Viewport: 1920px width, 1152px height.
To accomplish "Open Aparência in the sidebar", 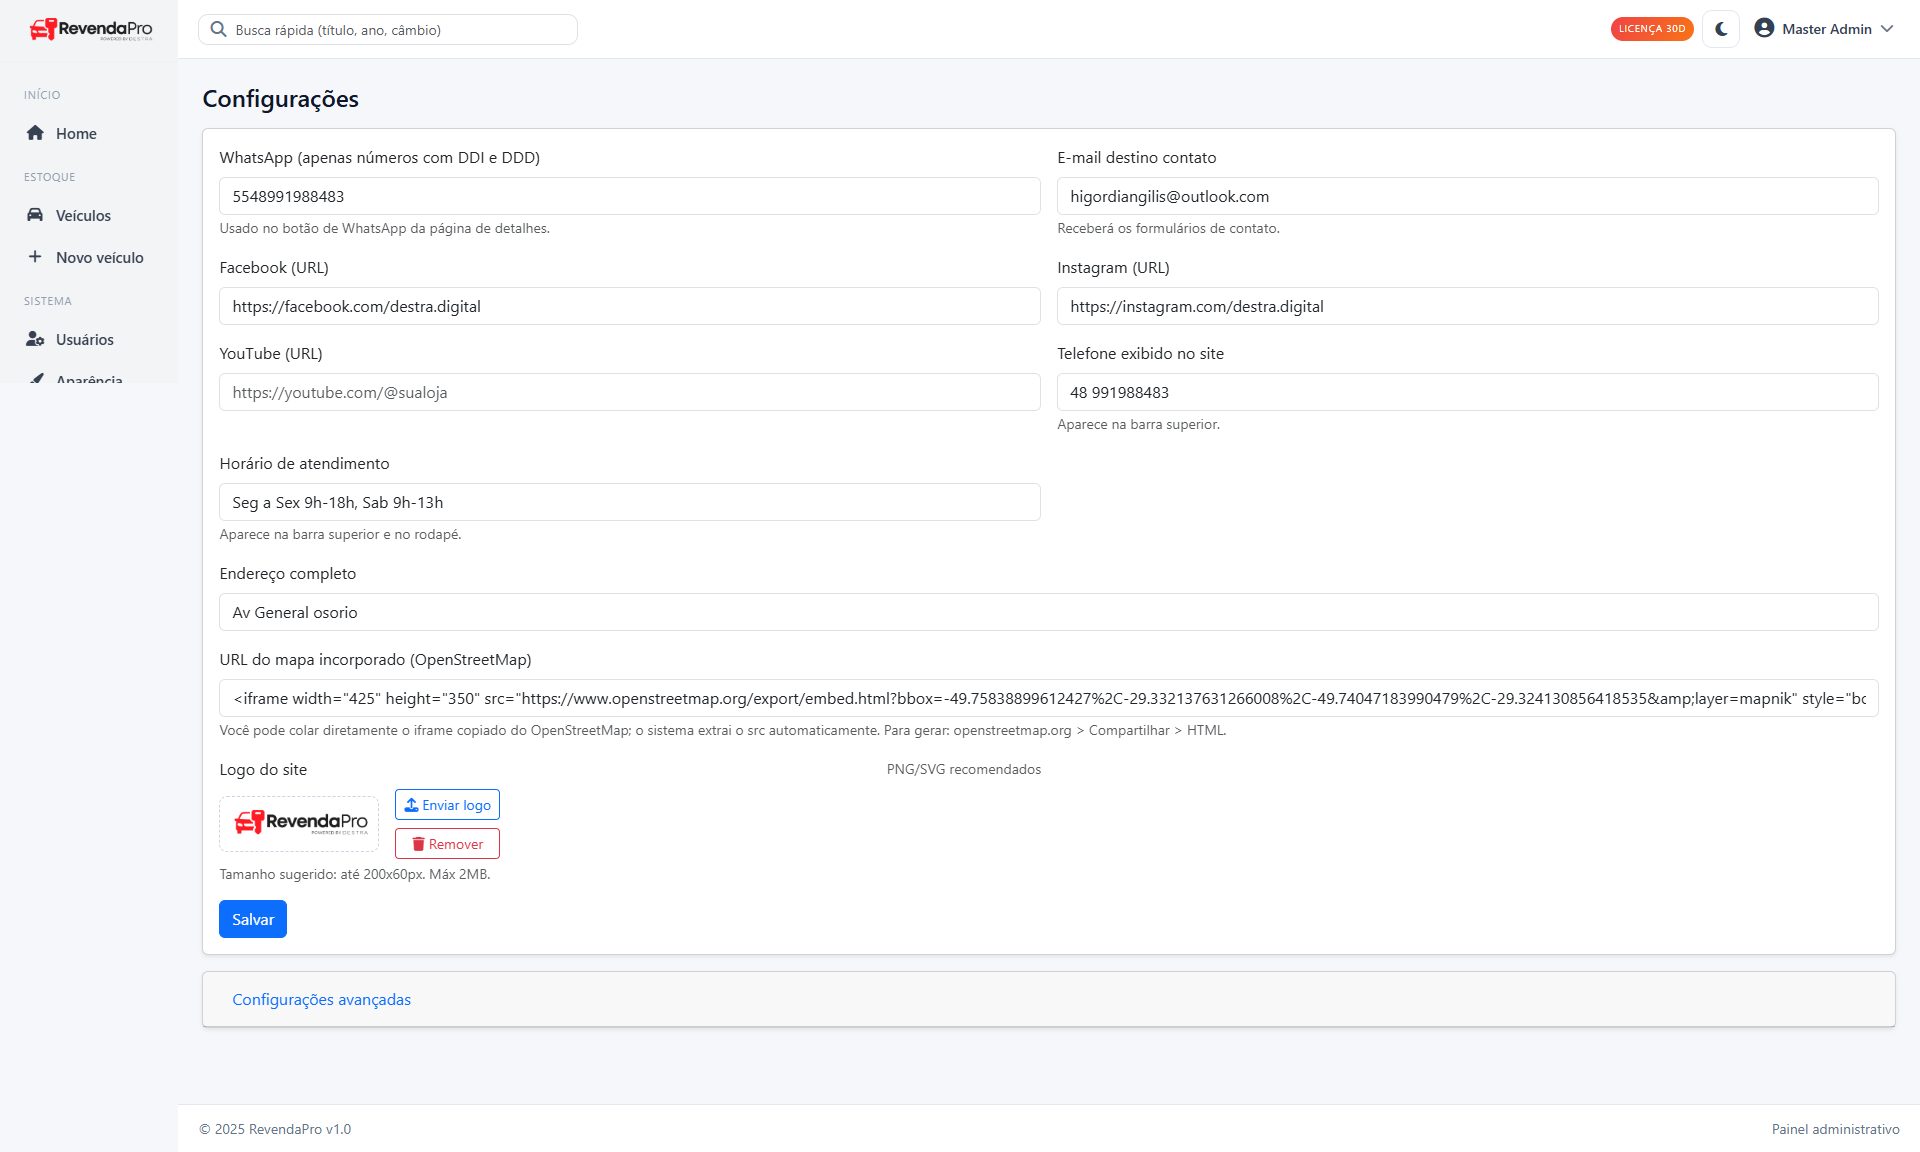I will point(89,378).
